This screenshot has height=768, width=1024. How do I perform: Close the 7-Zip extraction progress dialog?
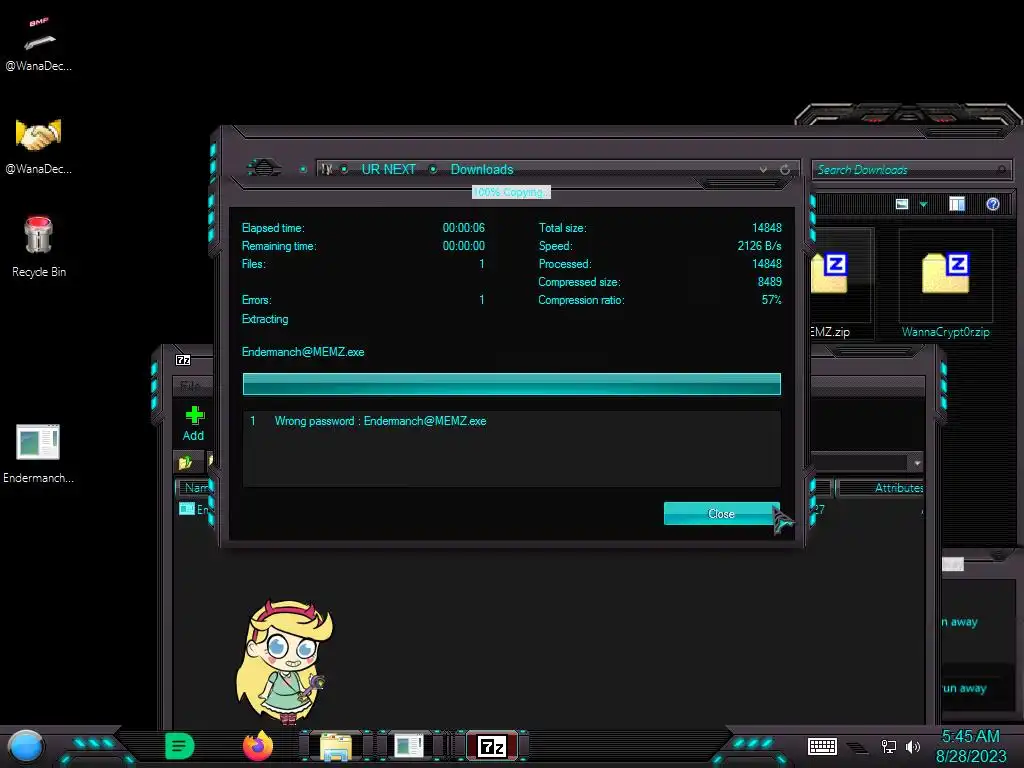721,513
